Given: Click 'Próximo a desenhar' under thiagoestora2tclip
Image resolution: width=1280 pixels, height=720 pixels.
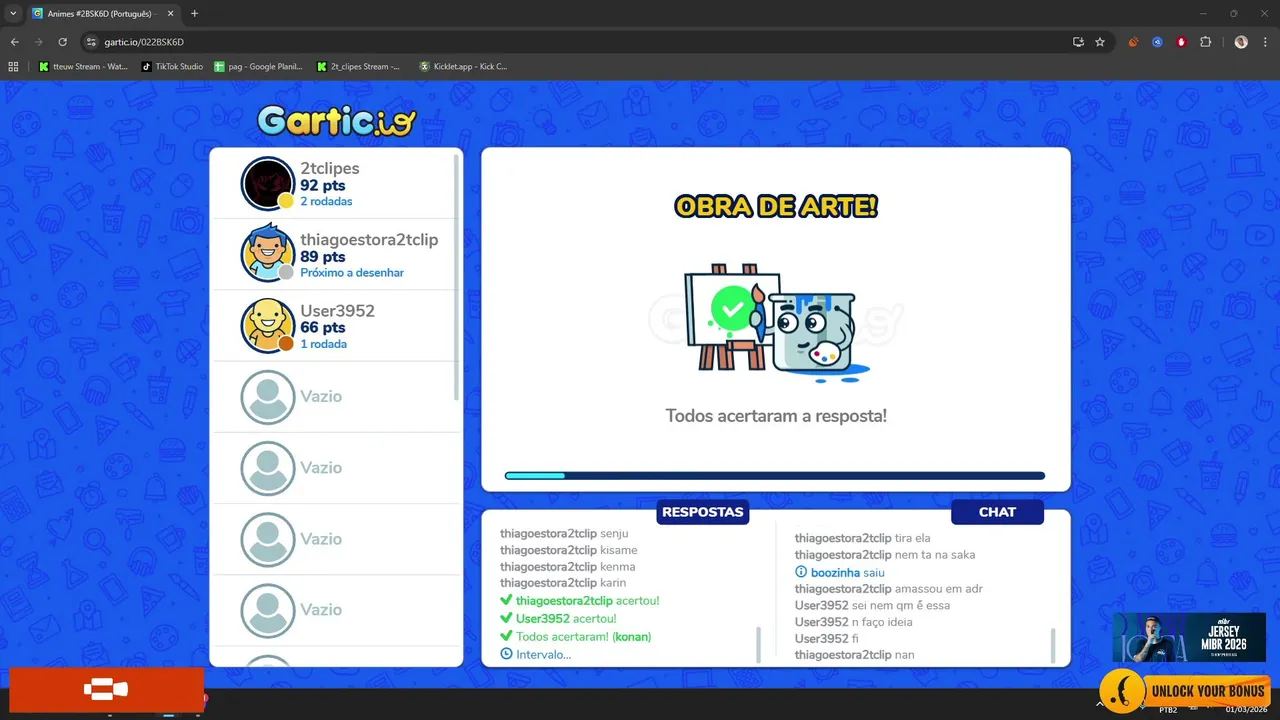Looking at the screenshot, I should click(x=352, y=273).
